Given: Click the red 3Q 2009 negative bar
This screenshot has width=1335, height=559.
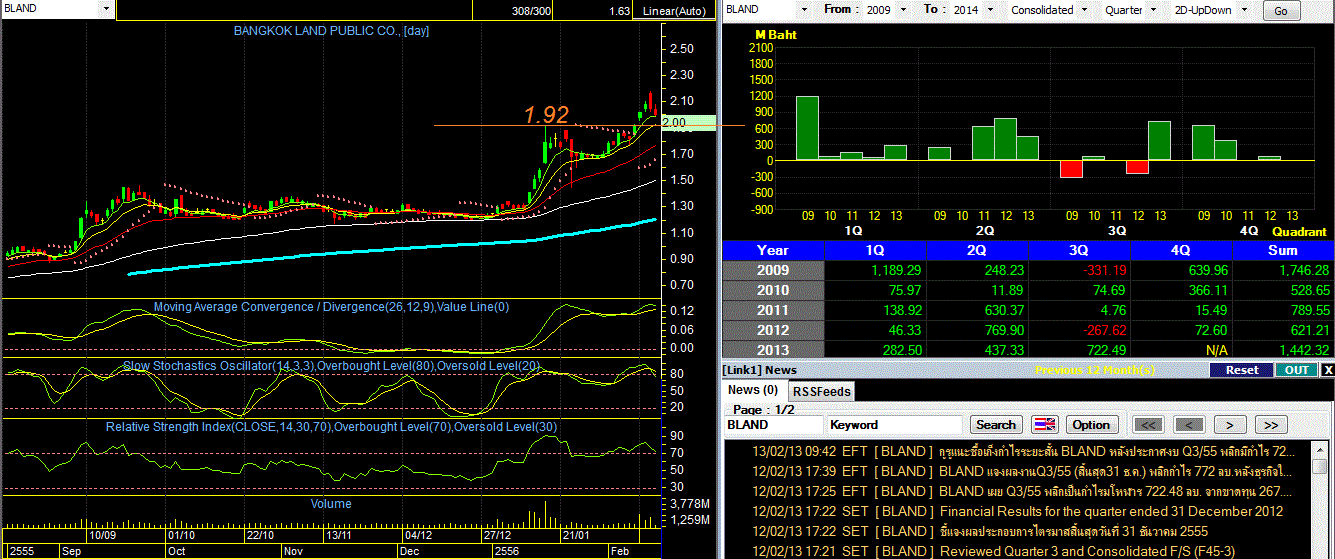Looking at the screenshot, I should pos(1071,169).
